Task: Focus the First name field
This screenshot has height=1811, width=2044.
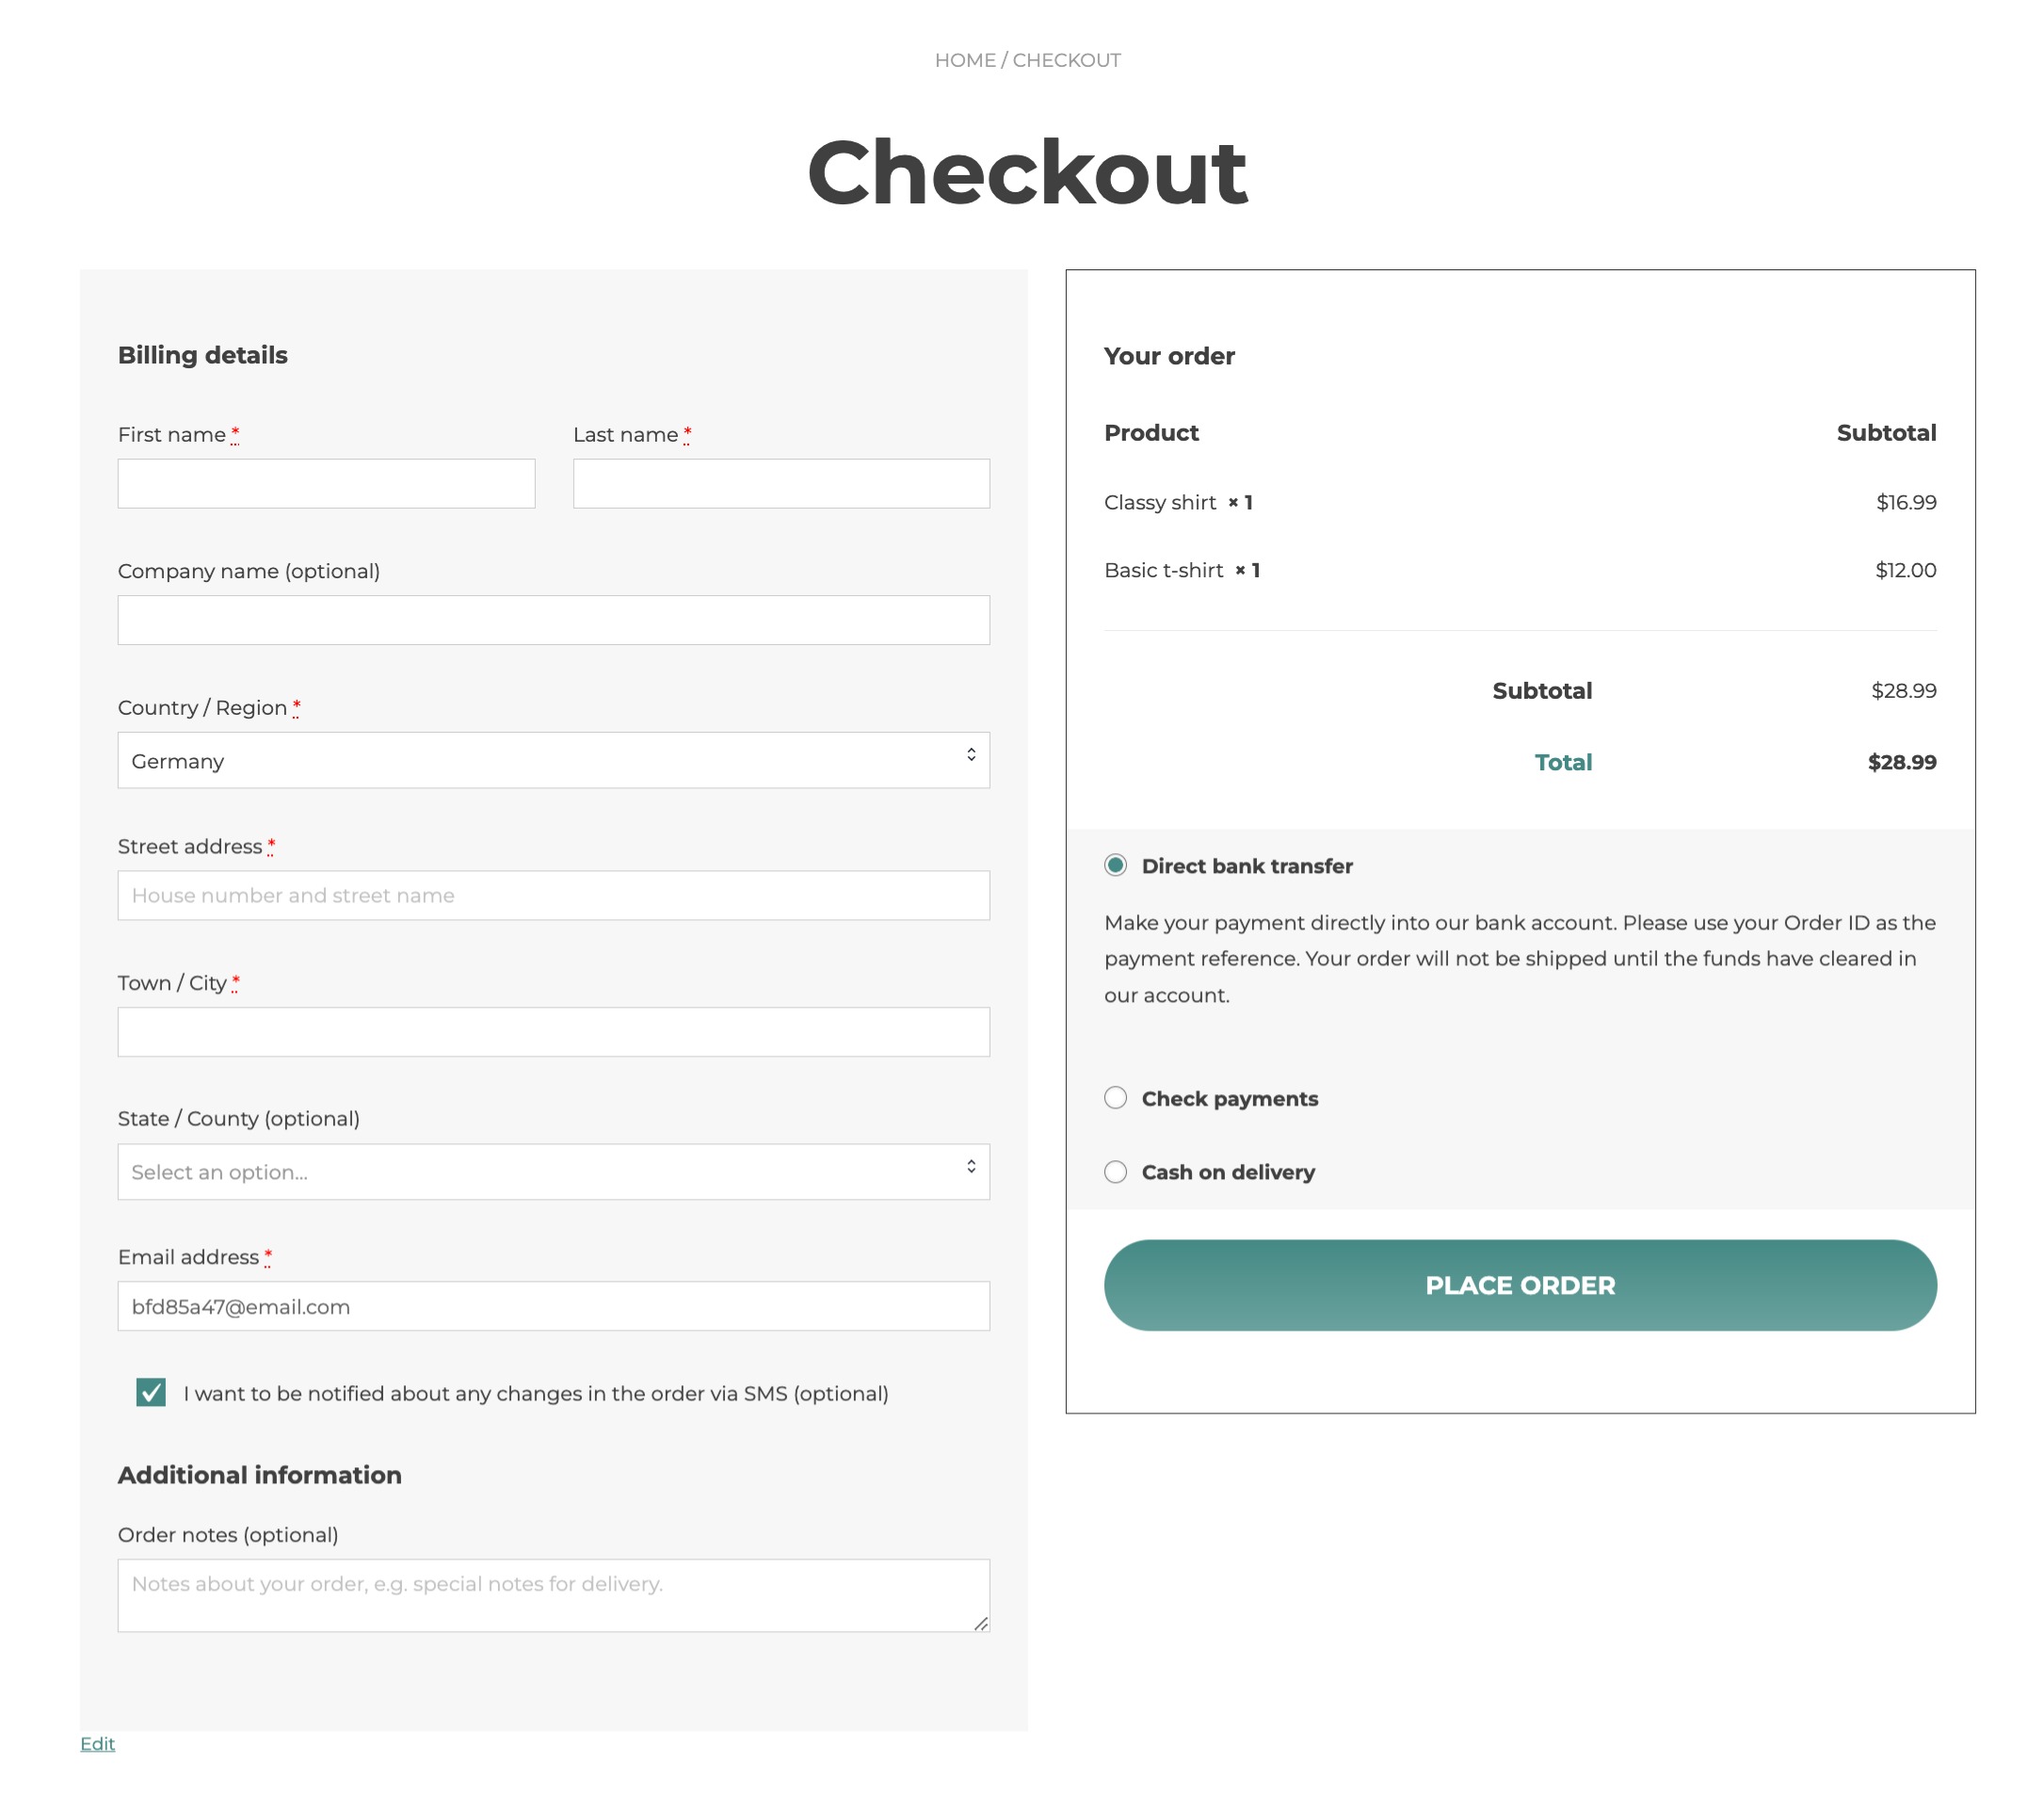Action: click(x=326, y=484)
